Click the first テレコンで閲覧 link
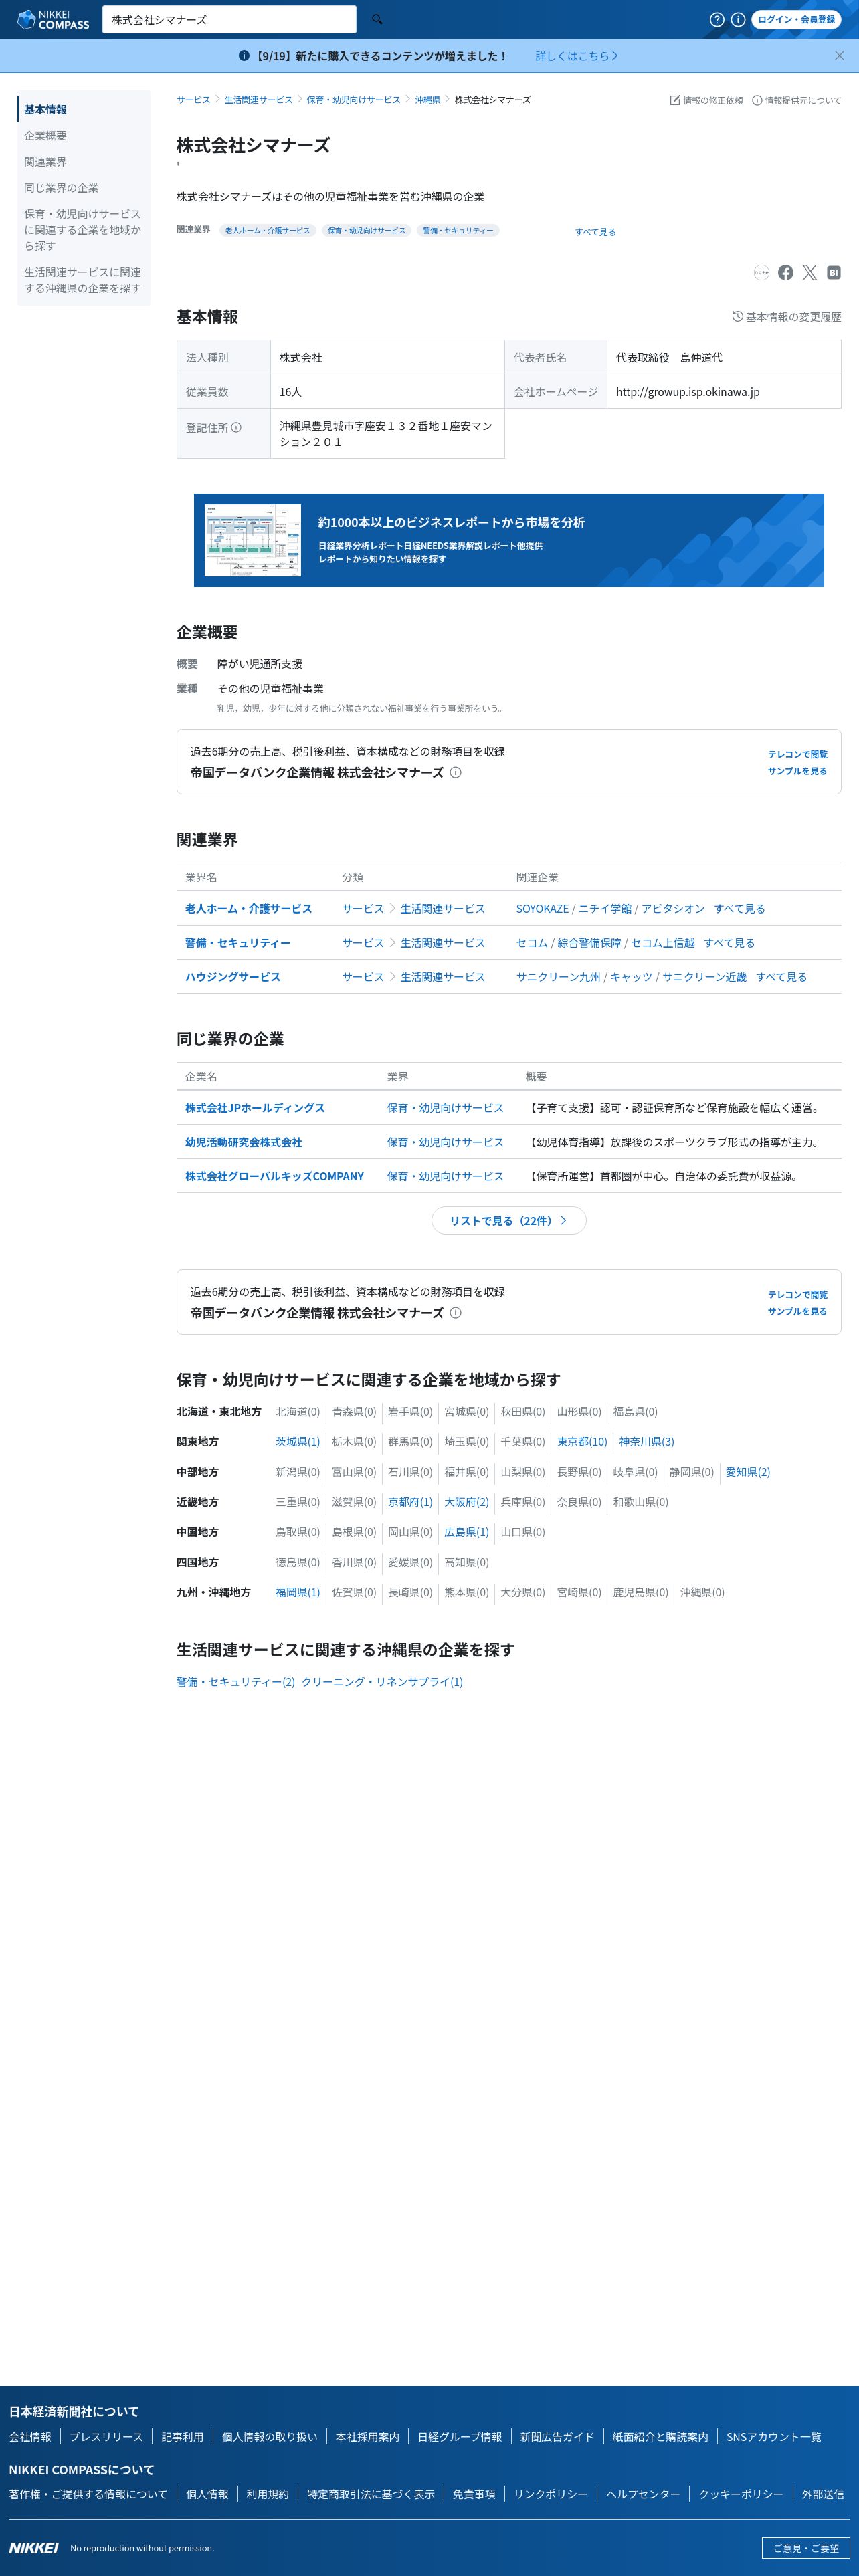 pos(797,754)
